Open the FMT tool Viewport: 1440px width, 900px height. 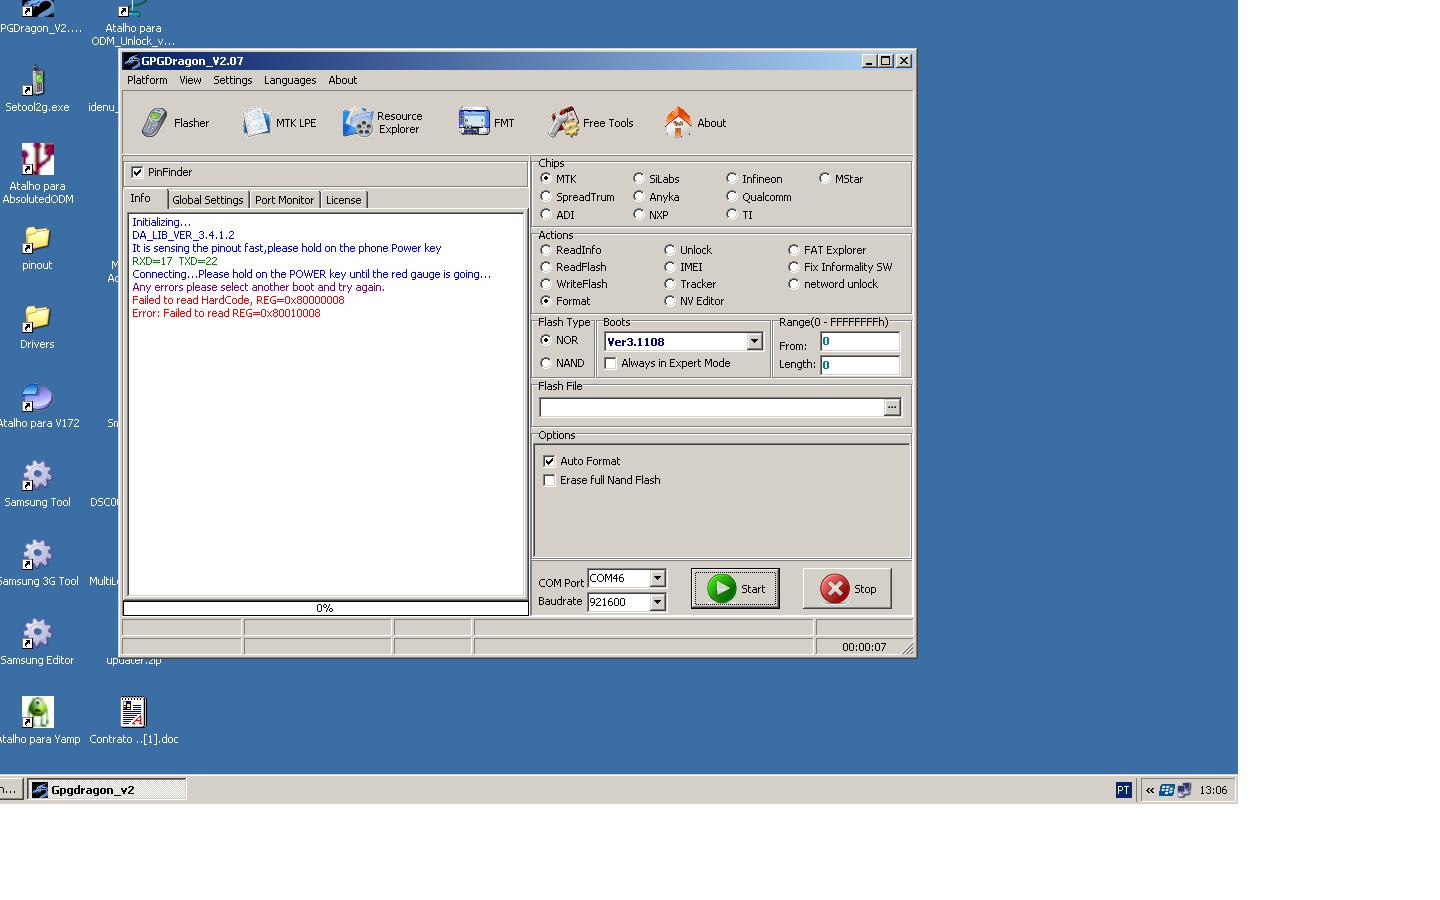486,123
